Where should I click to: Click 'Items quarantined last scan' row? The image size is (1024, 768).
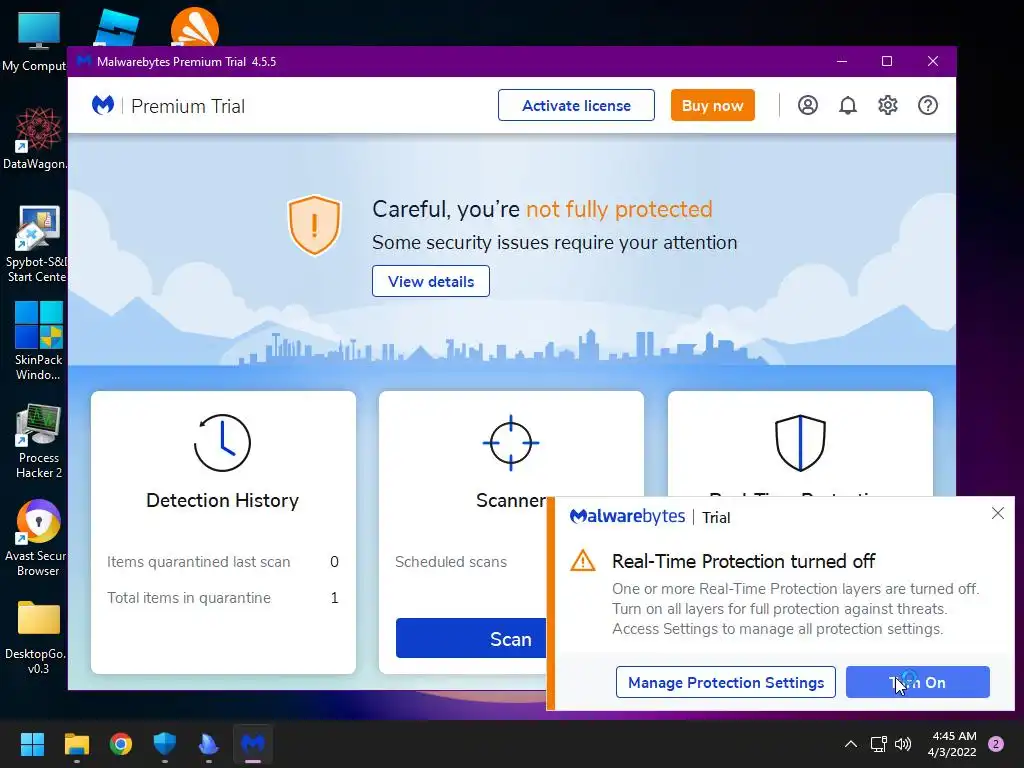223,562
